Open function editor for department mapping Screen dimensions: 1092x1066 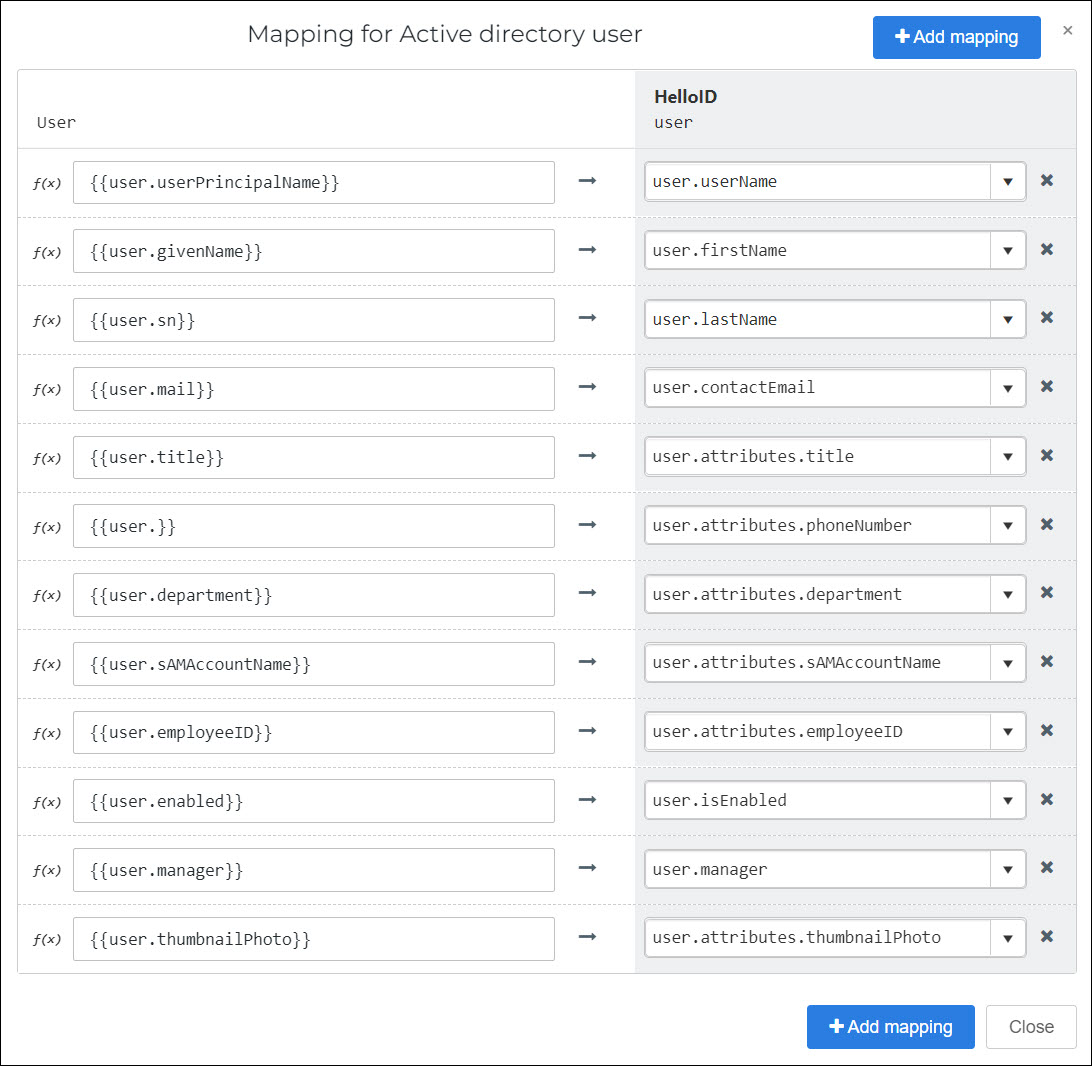(47, 595)
